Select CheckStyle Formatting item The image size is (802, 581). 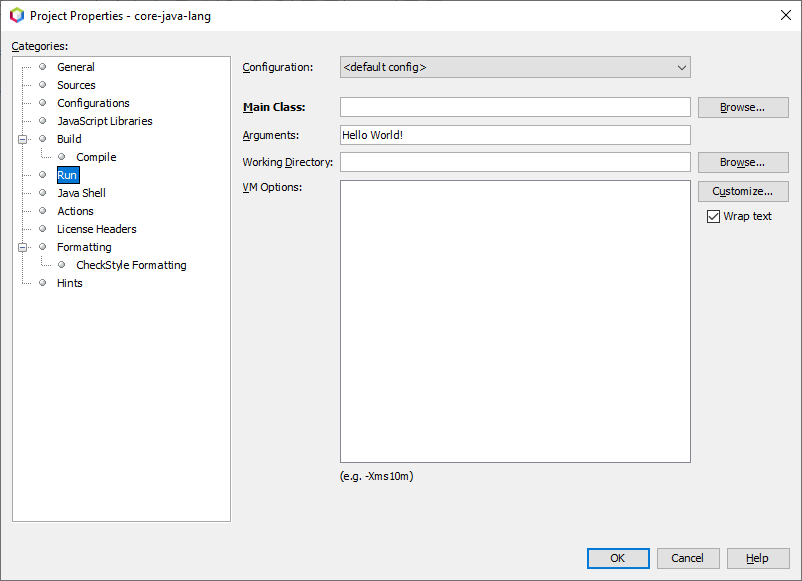131,265
